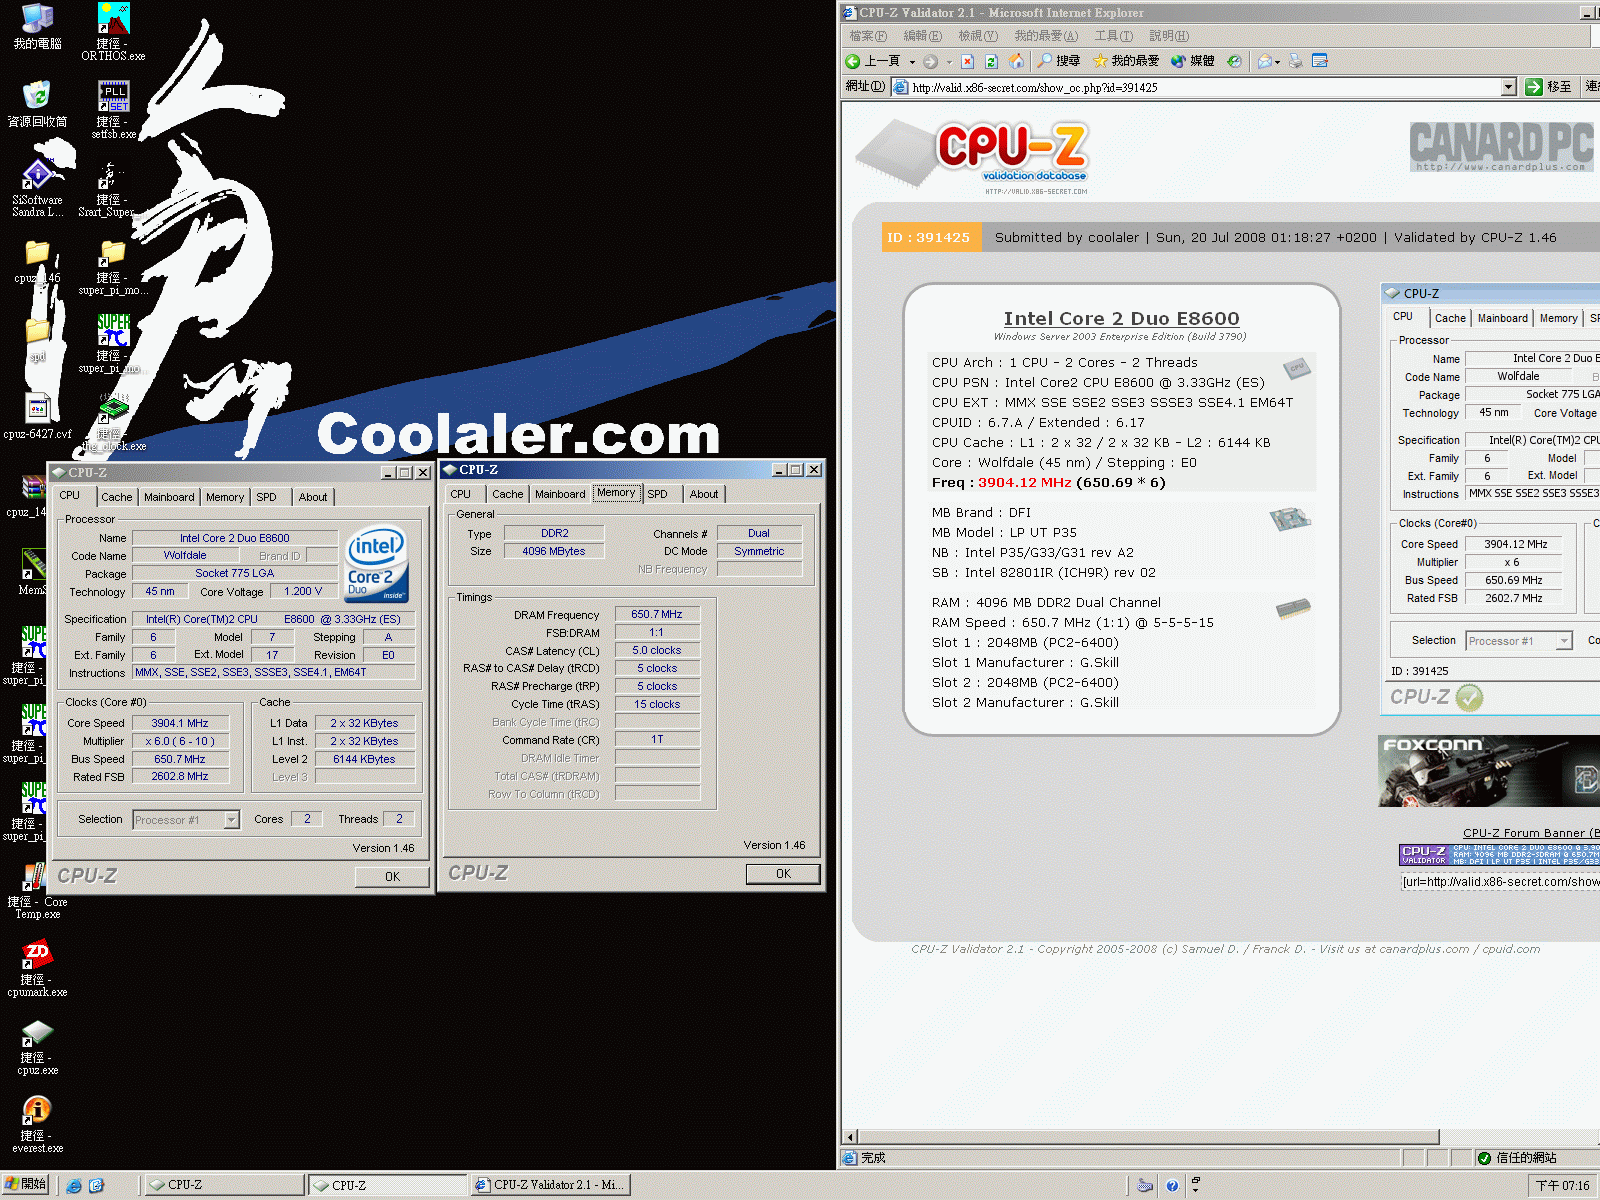Image resolution: width=1600 pixels, height=1200 pixels.
Task: Open the Mail button dropdown arrow
Action: [x=1278, y=62]
